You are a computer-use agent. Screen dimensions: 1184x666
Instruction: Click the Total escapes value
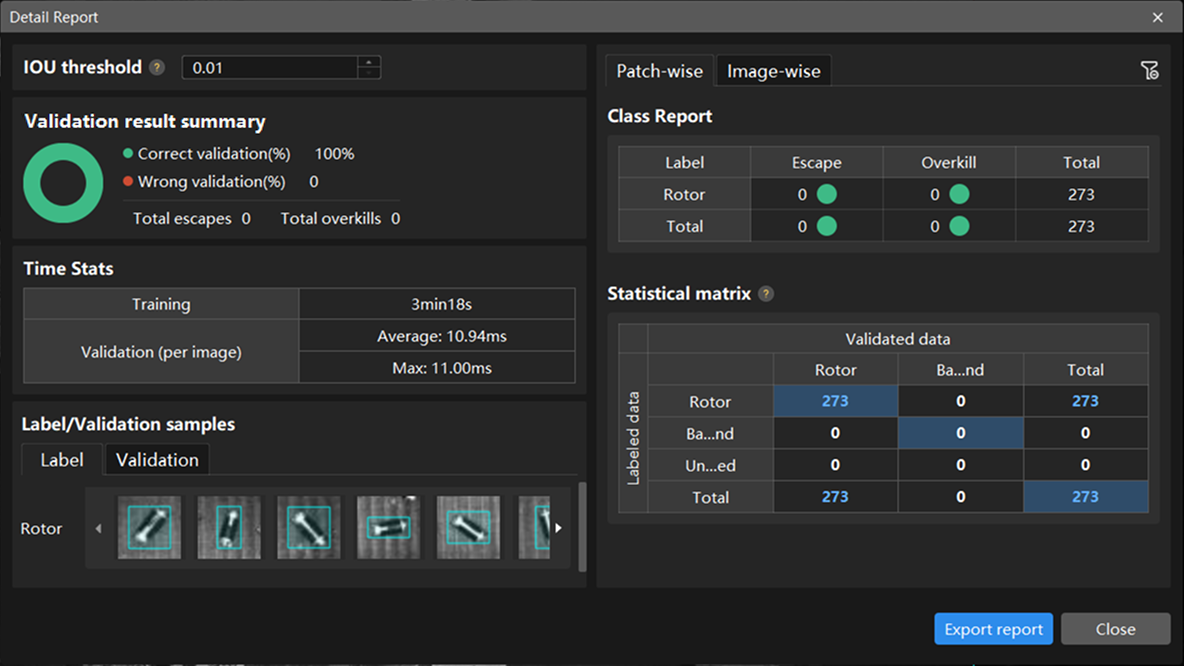[246, 219]
